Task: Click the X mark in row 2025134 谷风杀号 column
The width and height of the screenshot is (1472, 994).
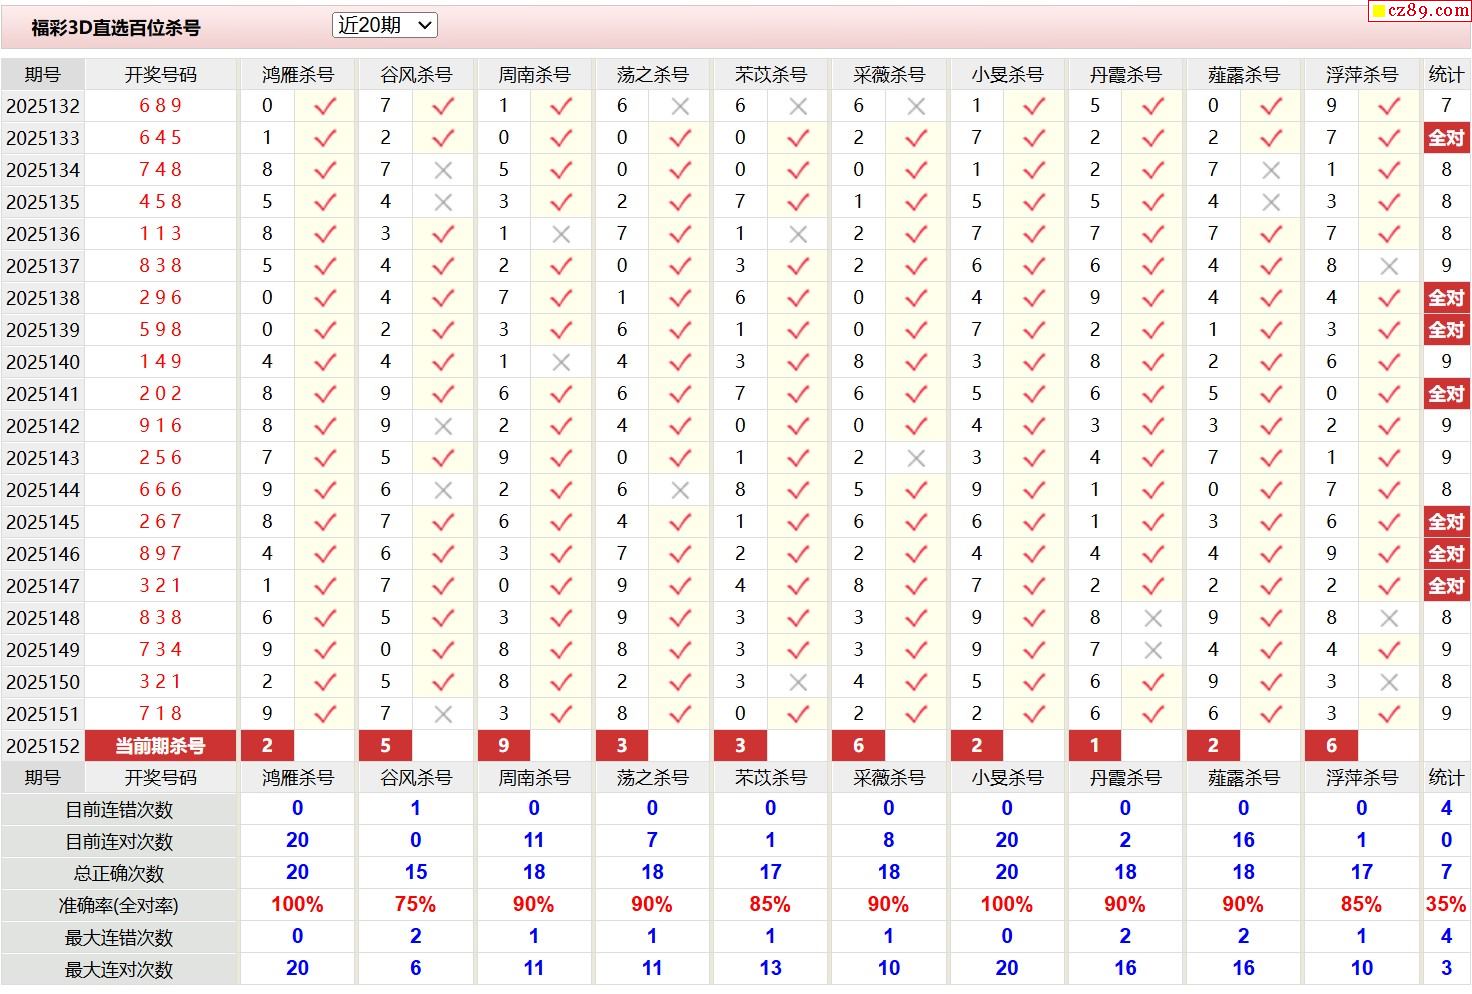Action: (443, 170)
